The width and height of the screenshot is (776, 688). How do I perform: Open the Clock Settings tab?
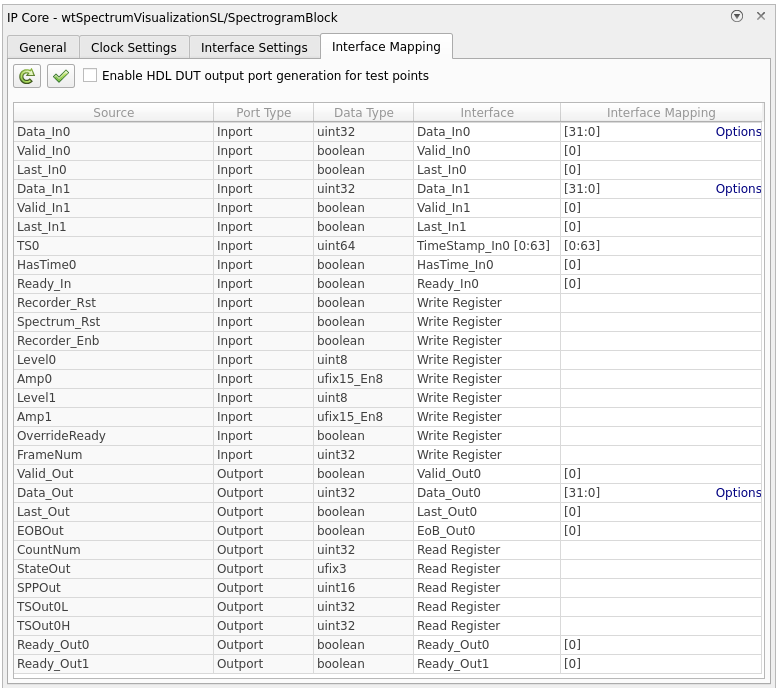pyautogui.click(x=133, y=47)
